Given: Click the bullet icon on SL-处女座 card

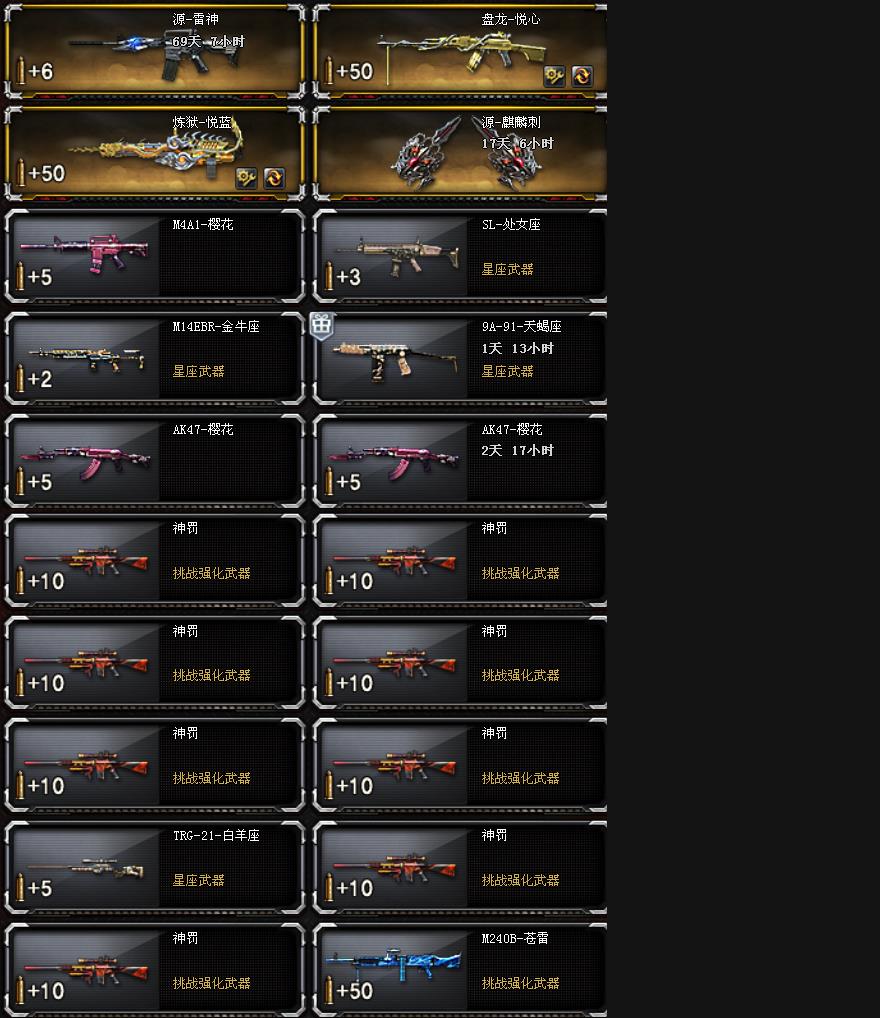Looking at the screenshot, I should (329, 276).
